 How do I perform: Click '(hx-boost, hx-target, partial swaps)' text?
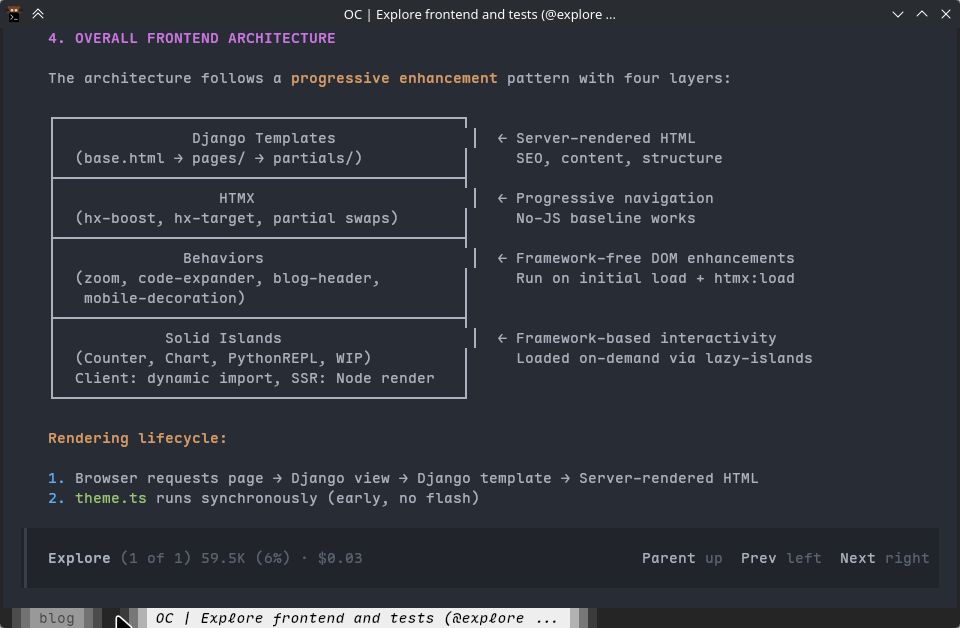click(x=236, y=218)
